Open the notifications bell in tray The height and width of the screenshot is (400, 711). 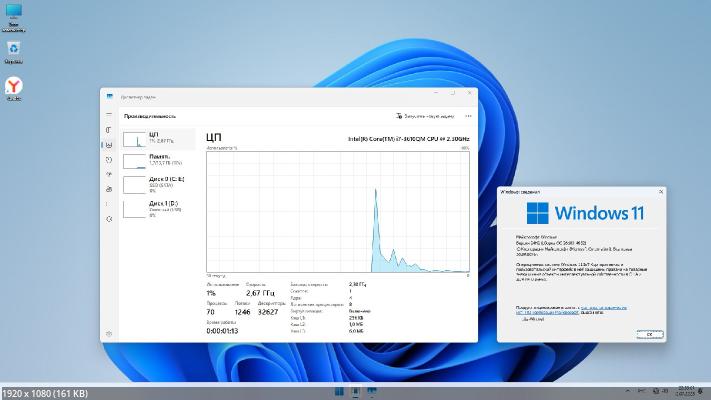click(x=701, y=391)
